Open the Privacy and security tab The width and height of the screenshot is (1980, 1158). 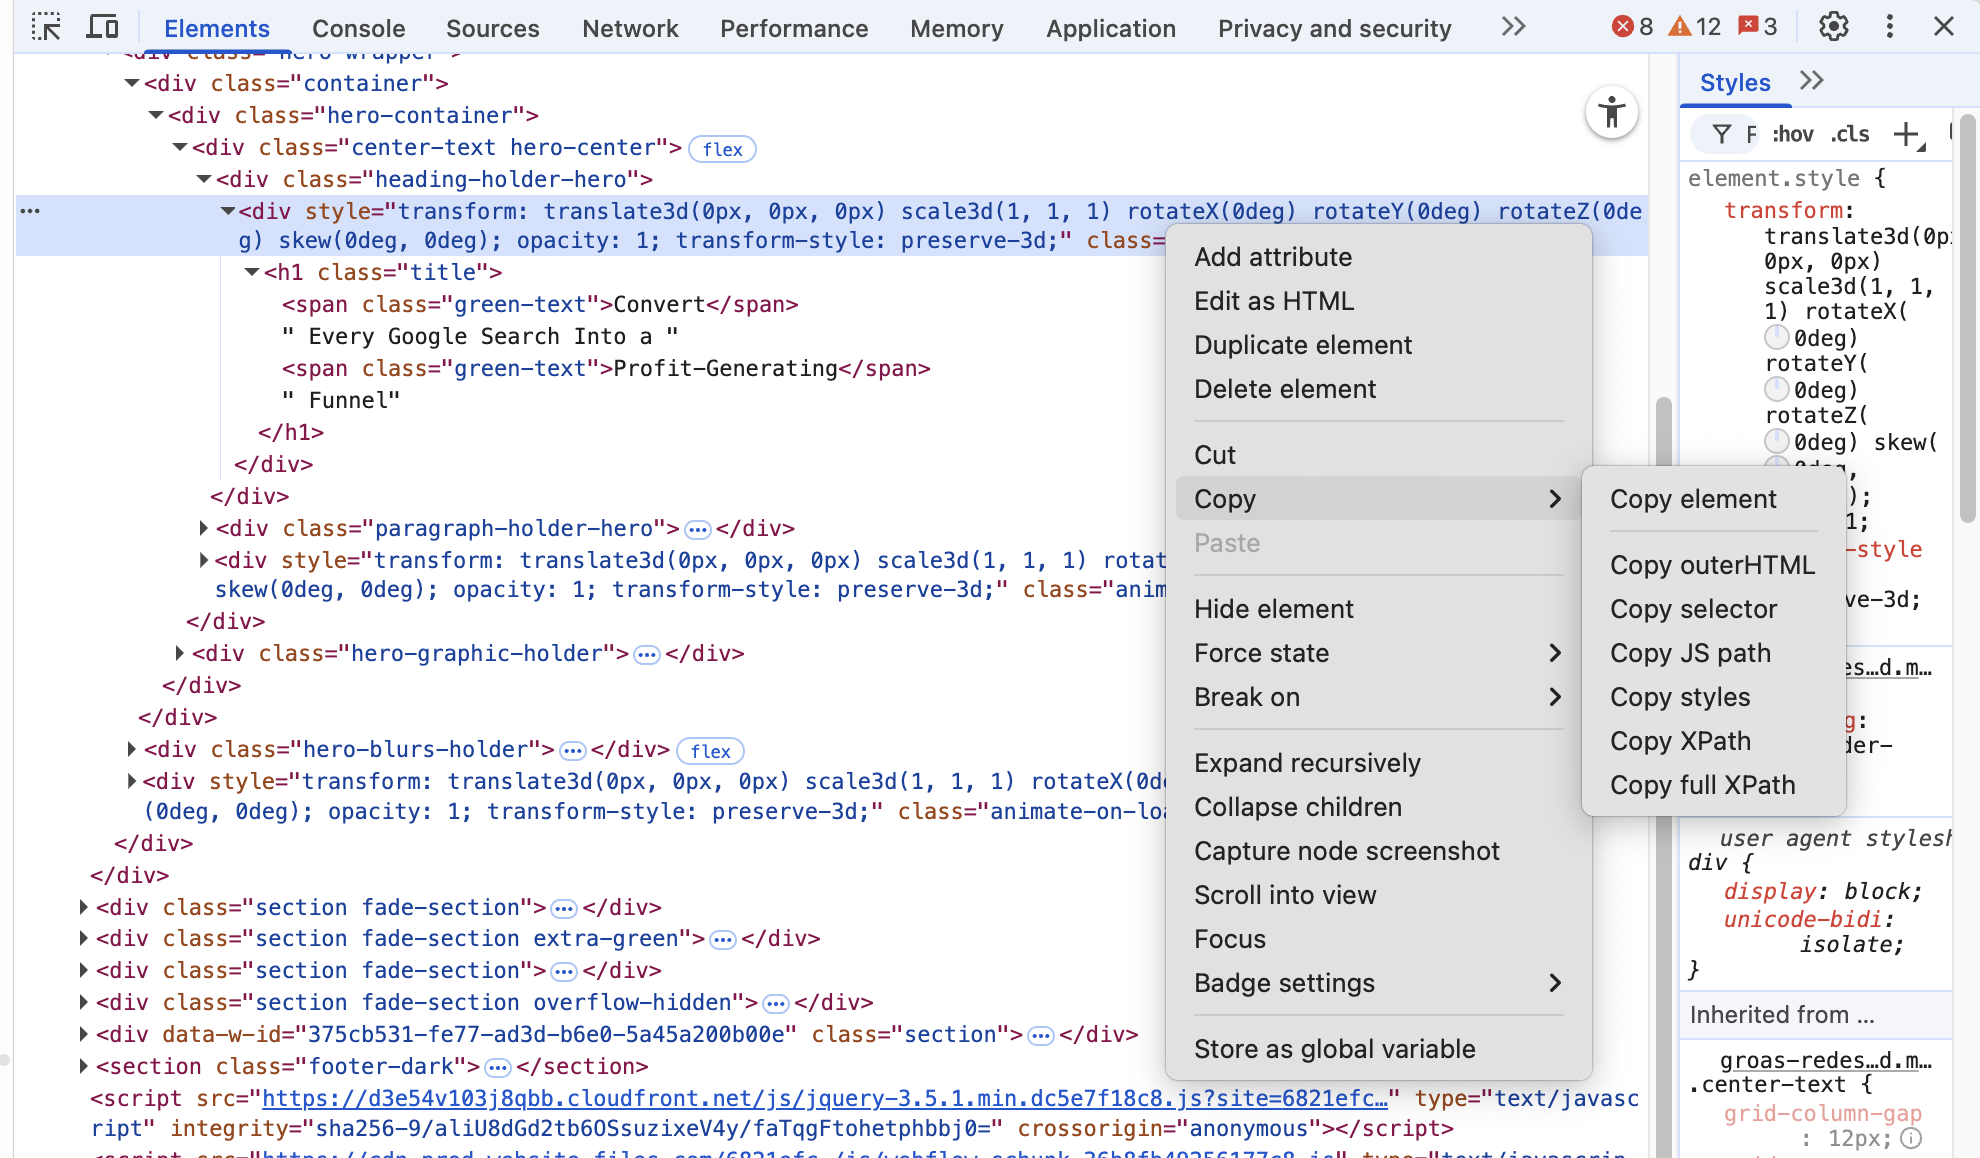1334,28
